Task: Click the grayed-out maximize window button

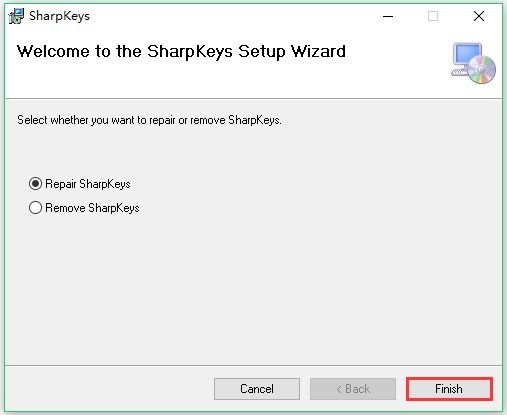Action: coord(433,16)
